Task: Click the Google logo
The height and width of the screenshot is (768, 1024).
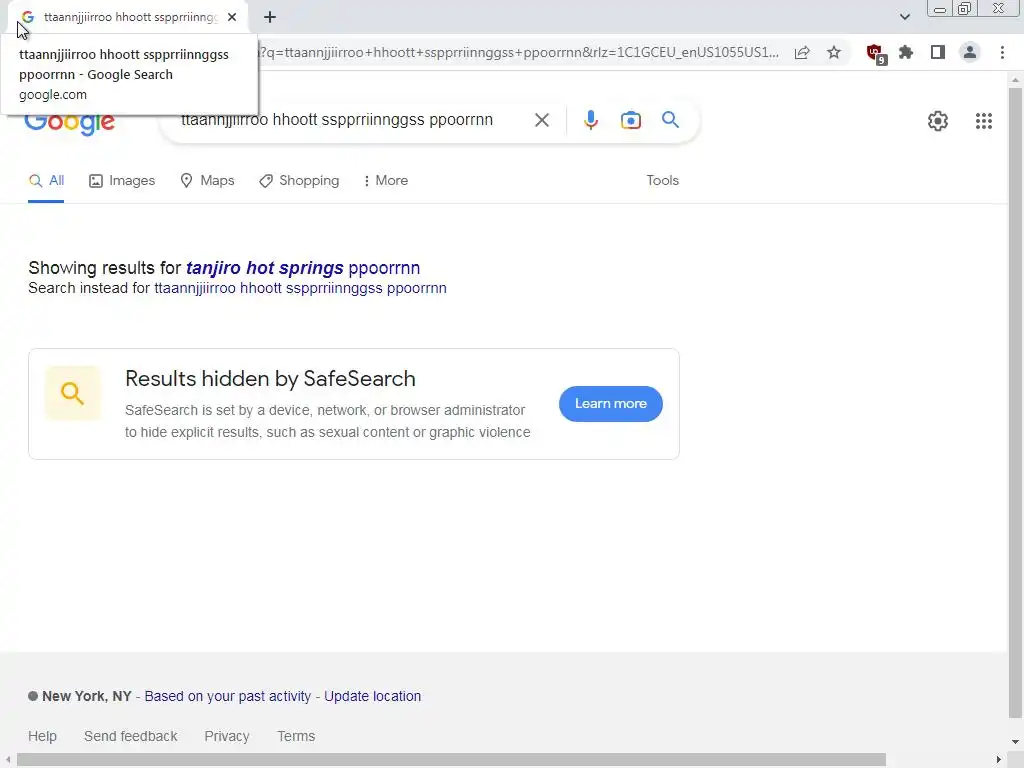Action: [70, 124]
